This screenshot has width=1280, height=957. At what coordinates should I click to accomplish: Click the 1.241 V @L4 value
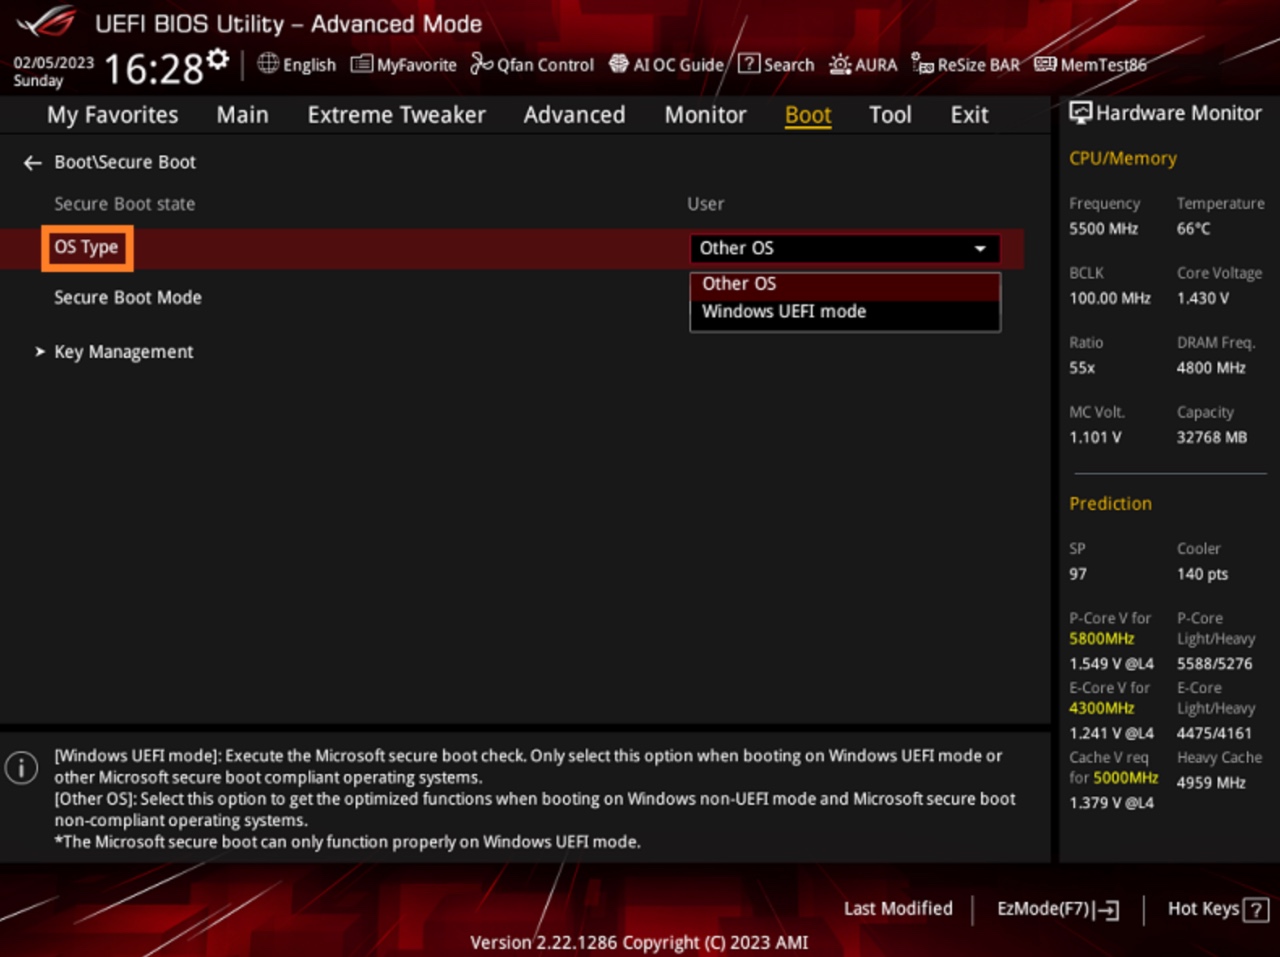tap(1111, 733)
